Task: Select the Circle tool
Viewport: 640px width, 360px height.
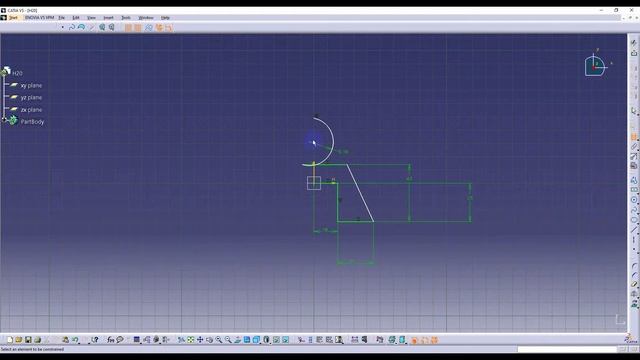Action: [634, 200]
